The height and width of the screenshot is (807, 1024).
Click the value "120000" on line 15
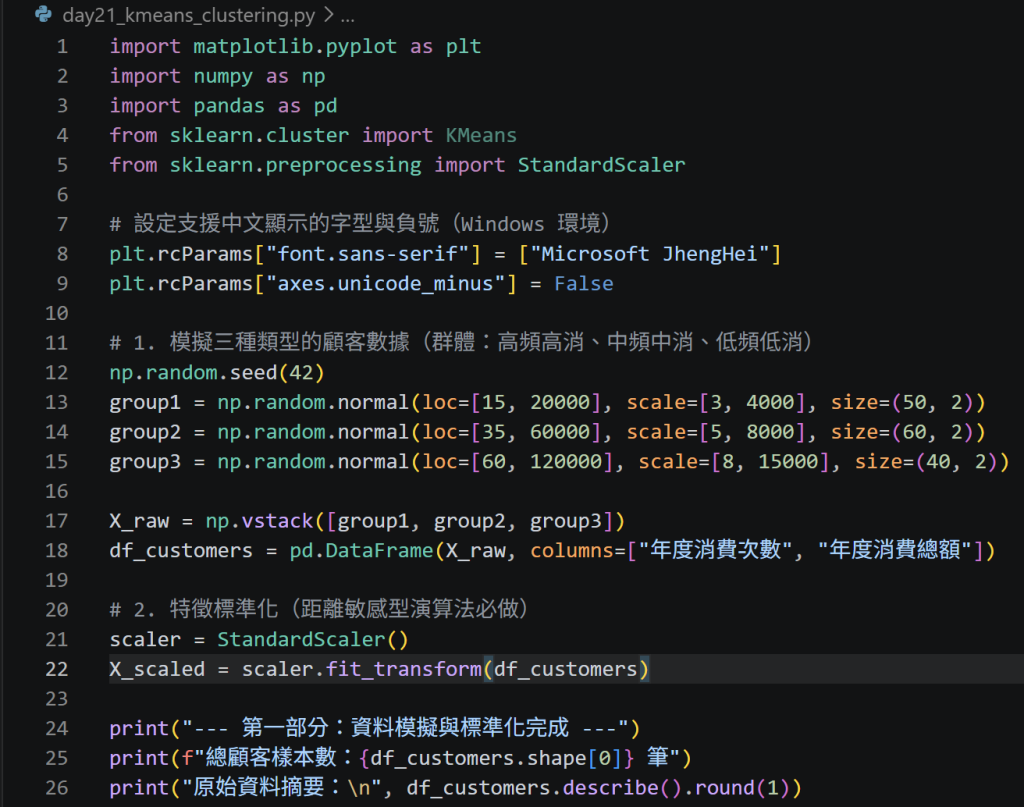(x=566, y=462)
